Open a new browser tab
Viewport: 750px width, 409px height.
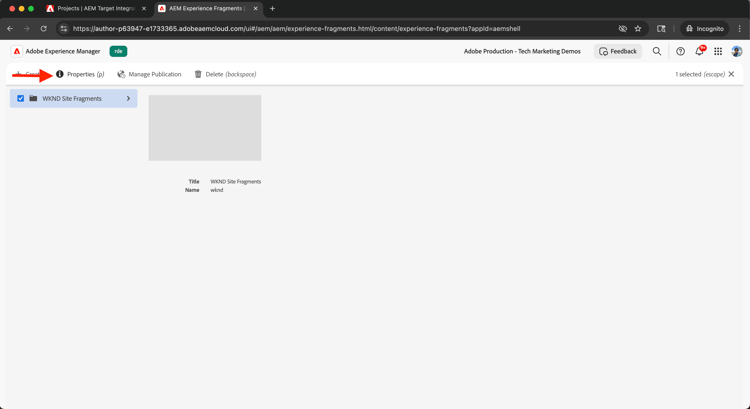point(272,9)
